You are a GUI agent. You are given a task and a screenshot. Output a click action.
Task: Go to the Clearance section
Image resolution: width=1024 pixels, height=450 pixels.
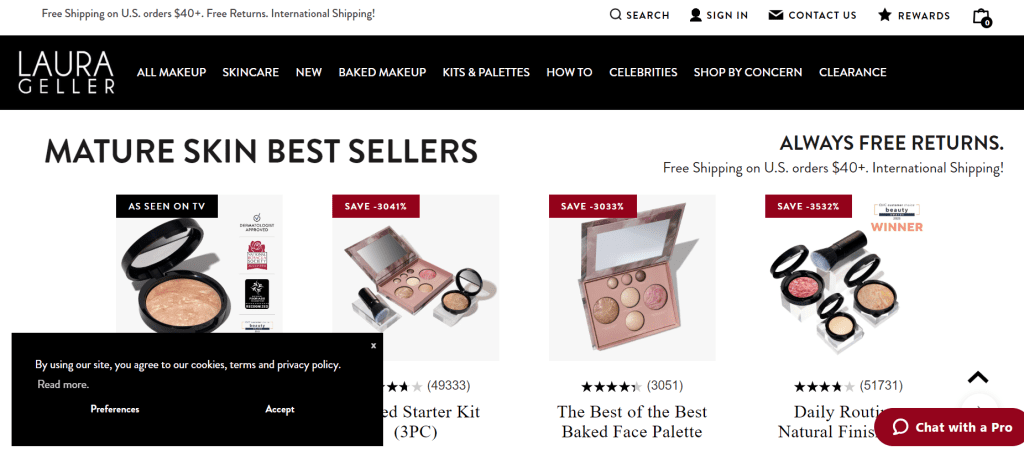coord(852,72)
